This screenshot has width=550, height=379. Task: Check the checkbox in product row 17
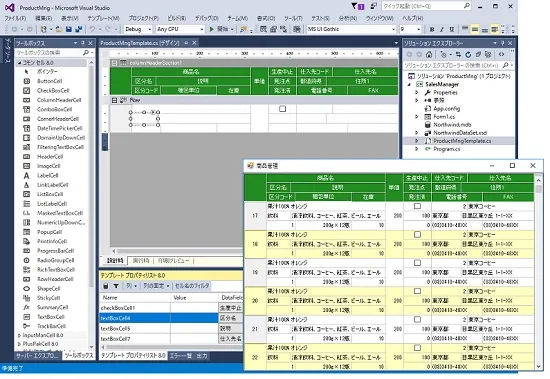[x=417, y=206]
